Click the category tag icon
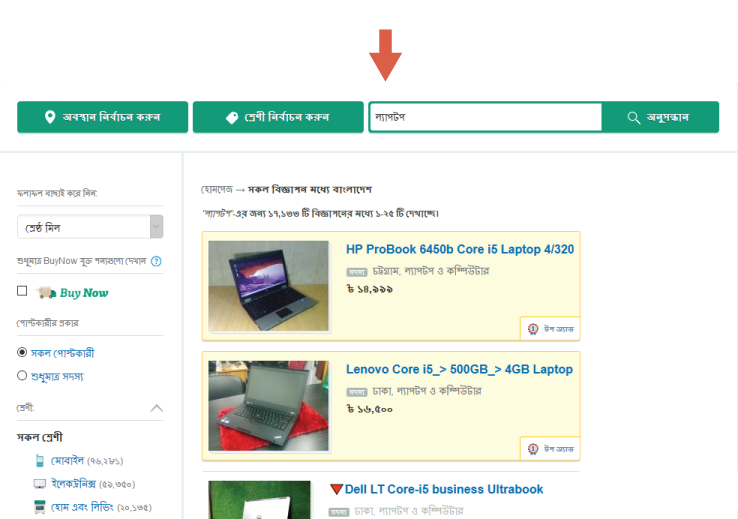The image size is (738, 519). pyautogui.click(x=232, y=117)
